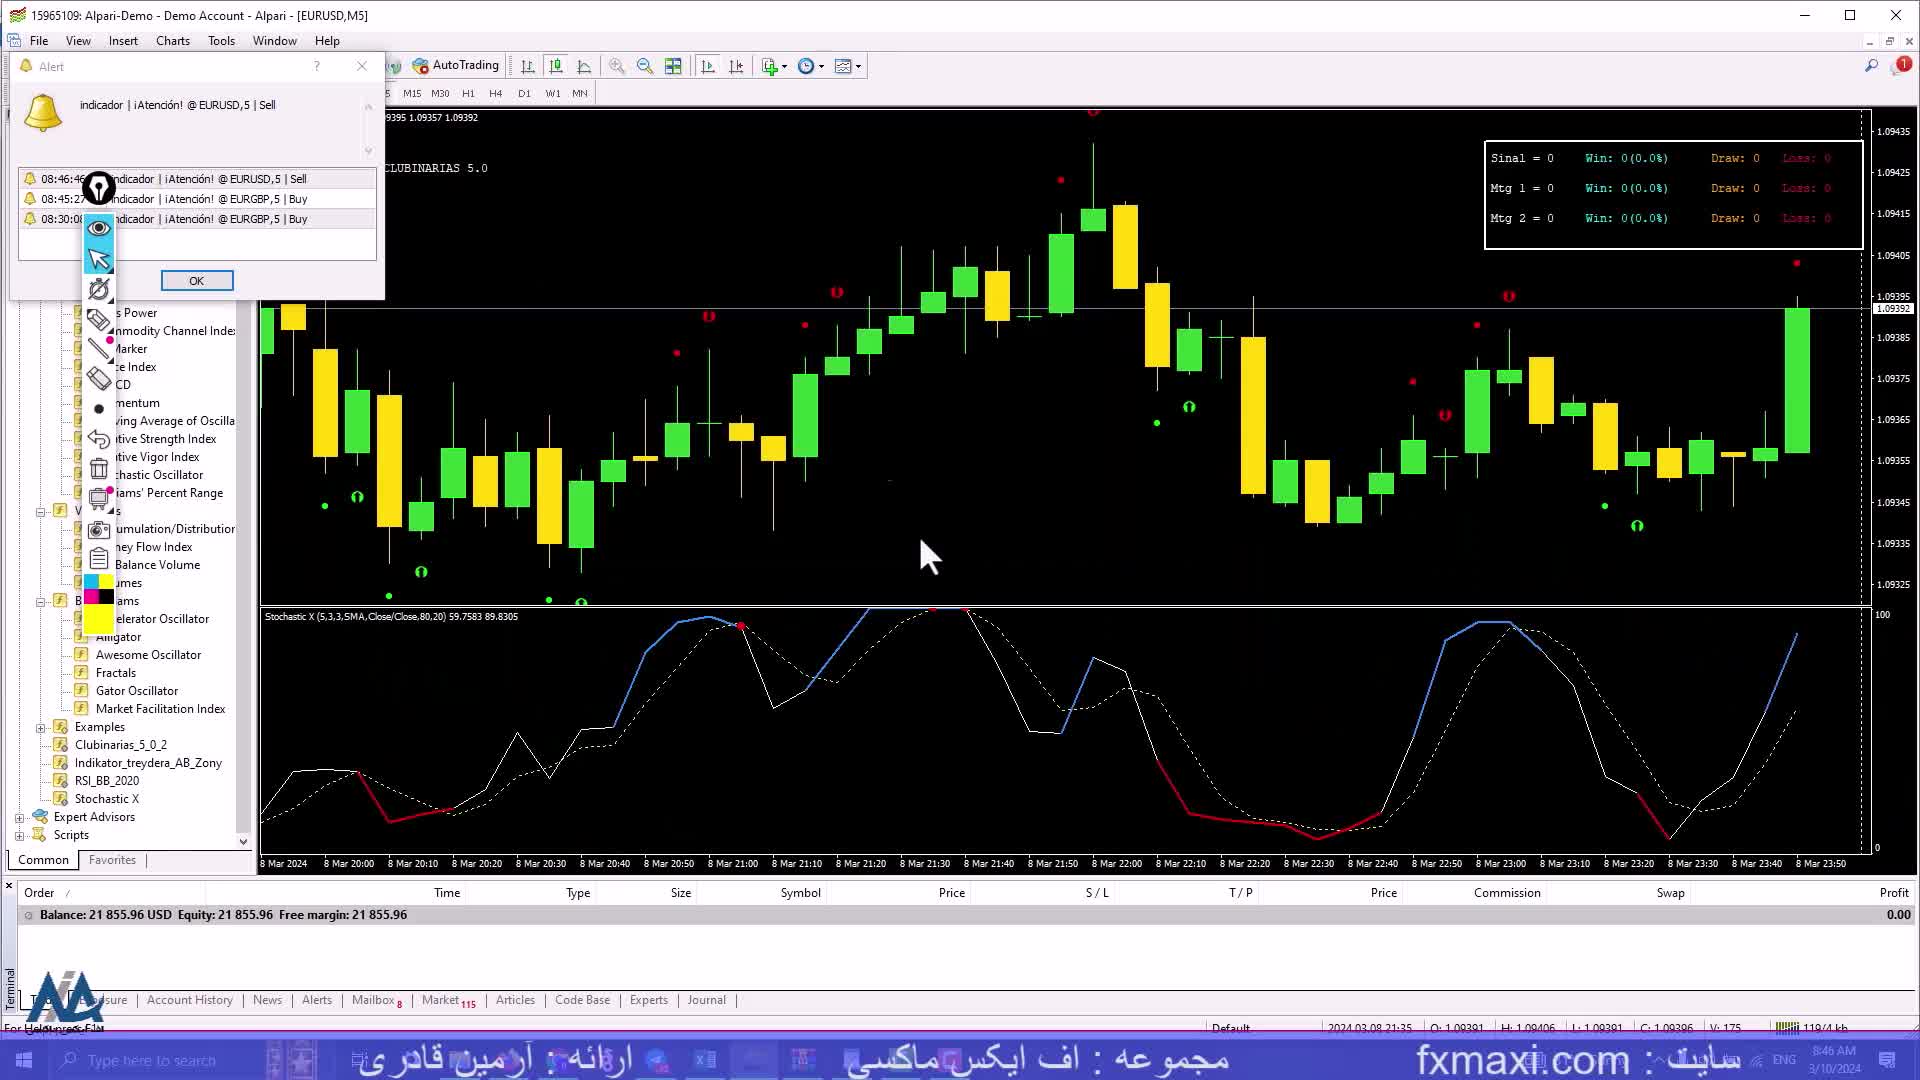Select the H1 timeframe button
Viewport: 1920px width, 1080px height.
tap(468, 93)
